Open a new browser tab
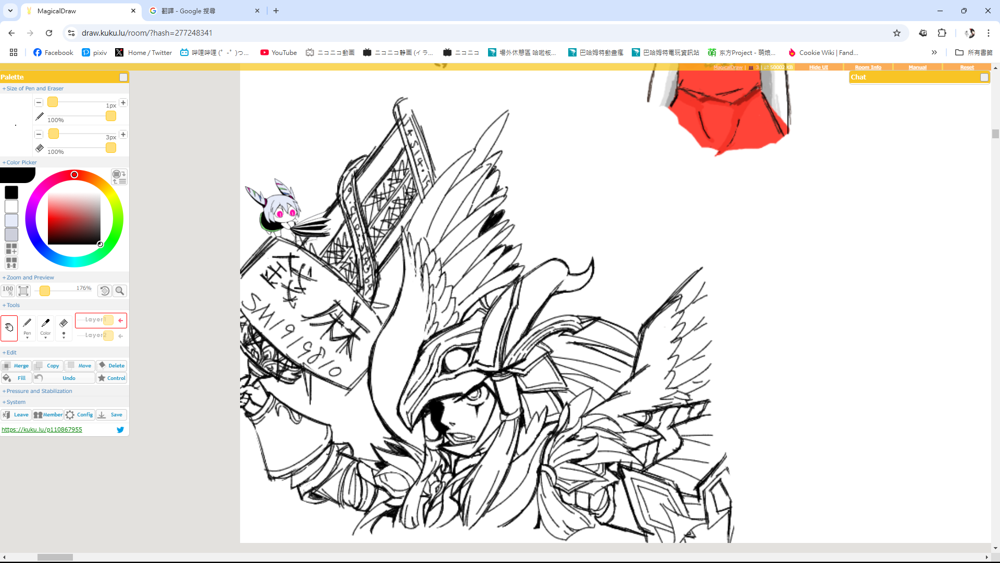Viewport: 1000px width, 563px height. pyautogui.click(x=276, y=11)
